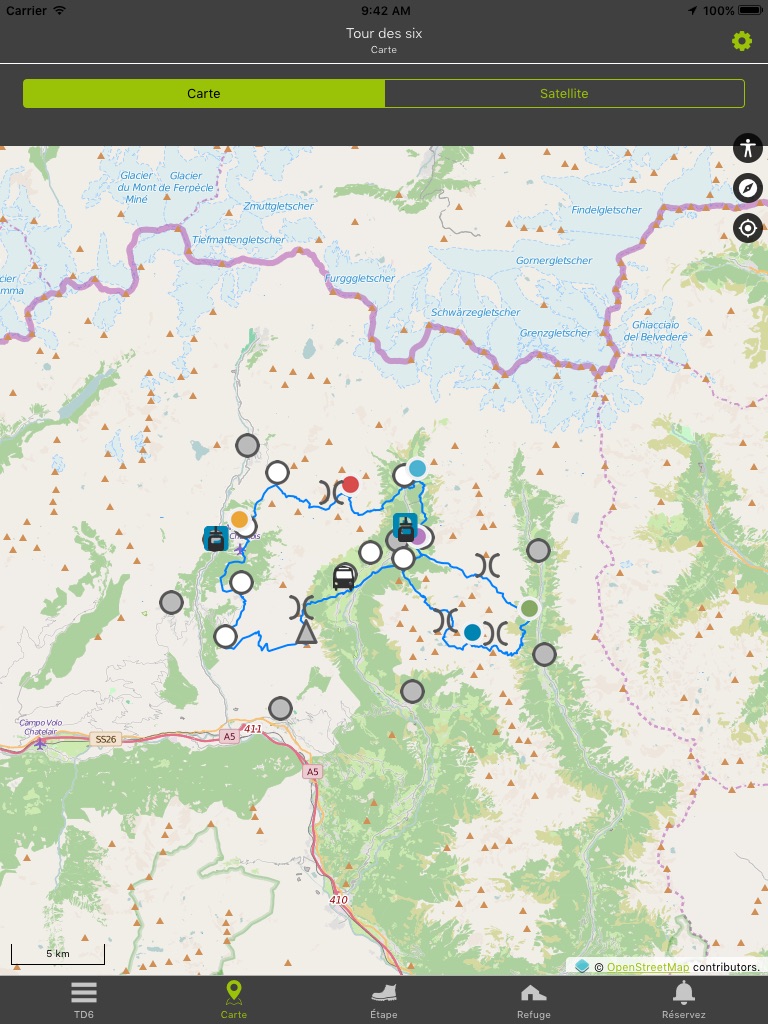Open settings with the green gear icon

click(x=741, y=41)
